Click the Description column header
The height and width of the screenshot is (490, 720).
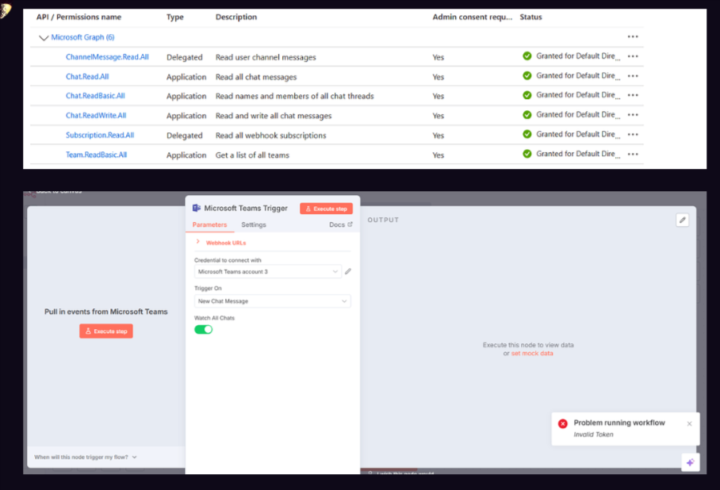[236, 17]
